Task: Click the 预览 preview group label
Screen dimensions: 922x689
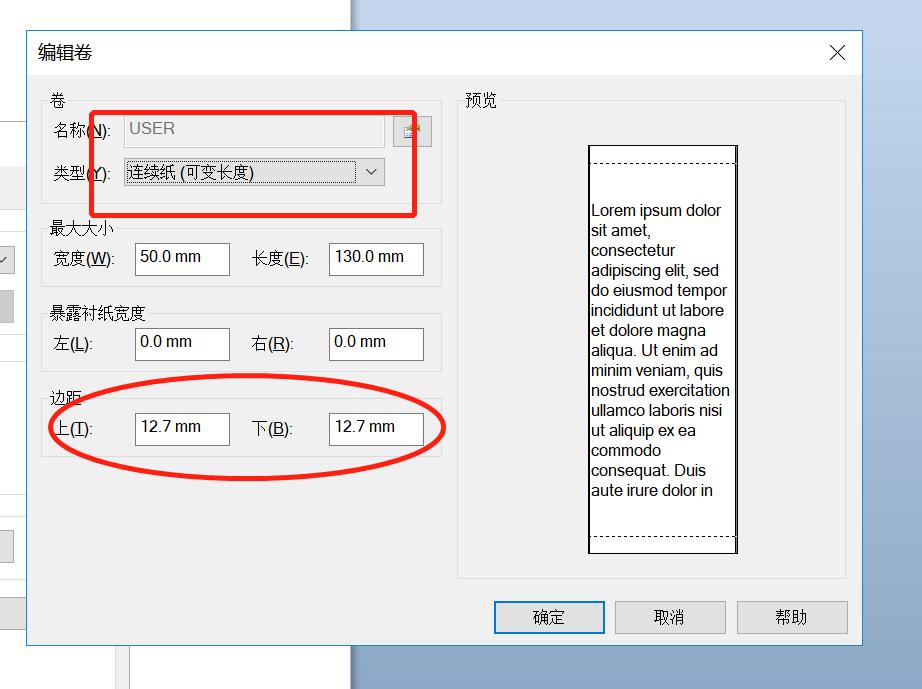Action: pos(481,101)
